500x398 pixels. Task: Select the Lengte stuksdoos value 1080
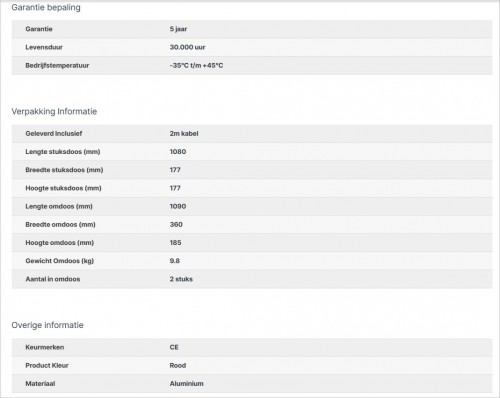178,152
